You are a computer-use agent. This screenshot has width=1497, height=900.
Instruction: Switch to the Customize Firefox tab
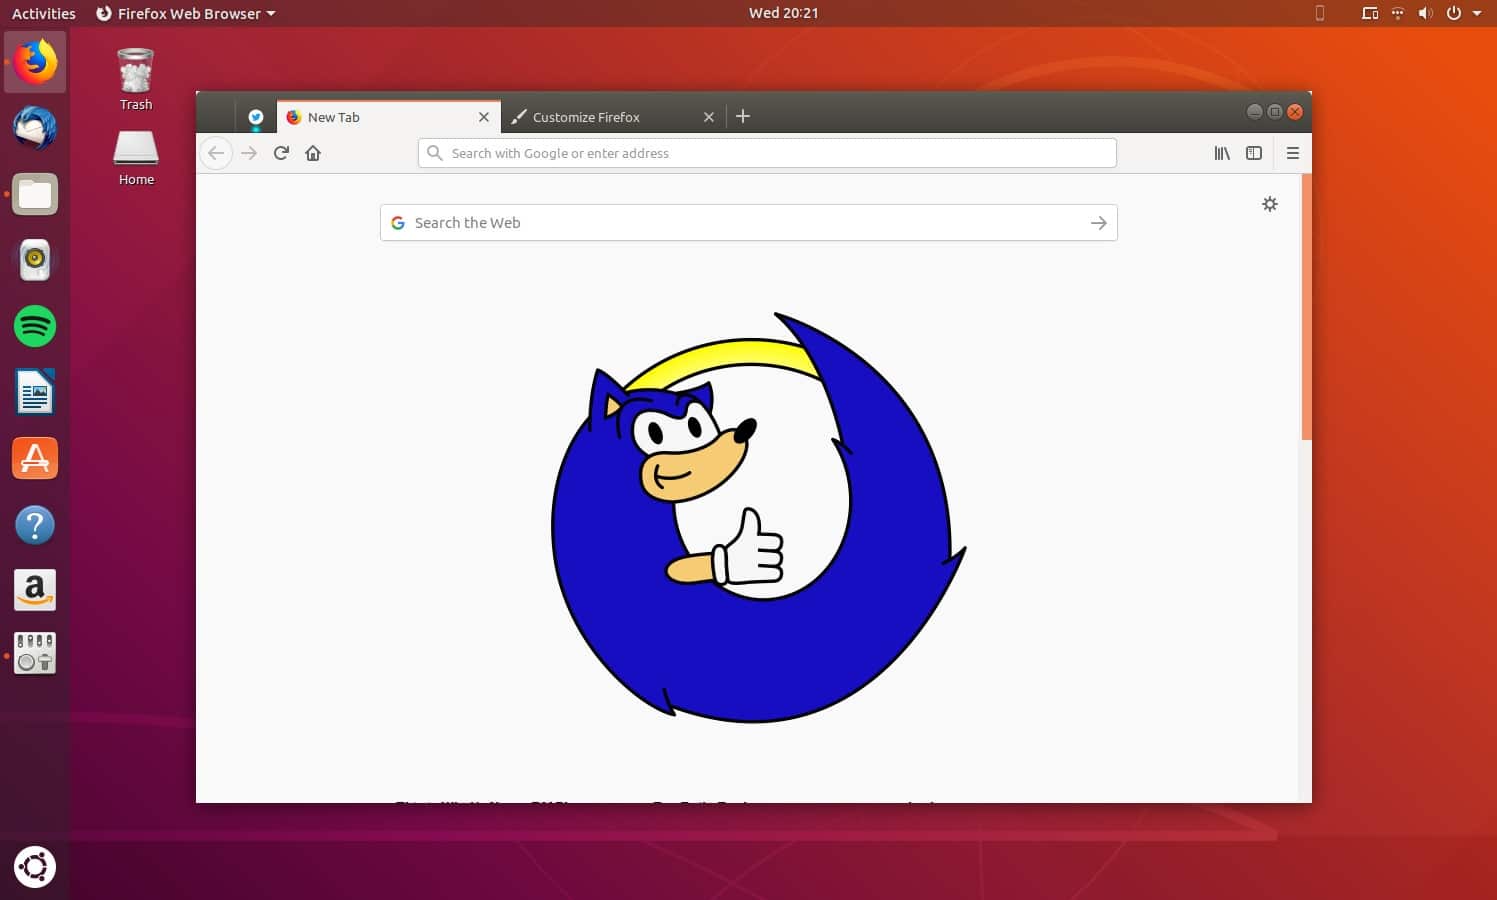[x=612, y=117]
